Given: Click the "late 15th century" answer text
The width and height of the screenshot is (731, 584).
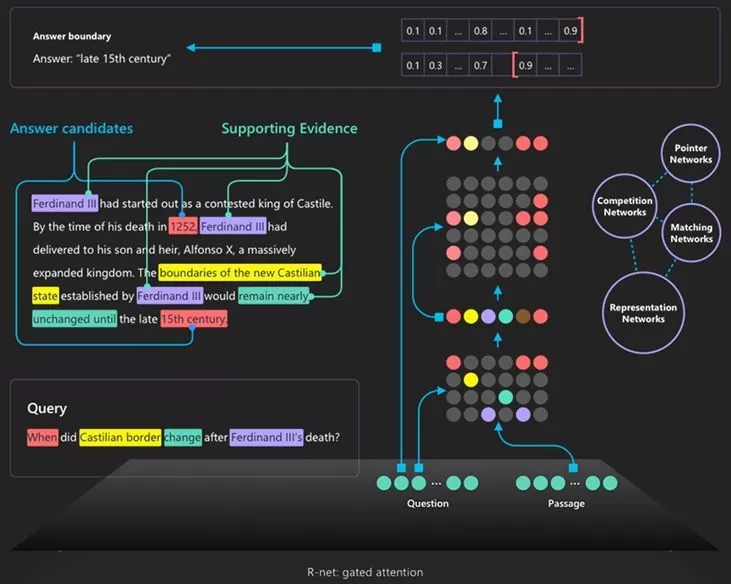Looking at the screenshot, I should pos(101,59).
